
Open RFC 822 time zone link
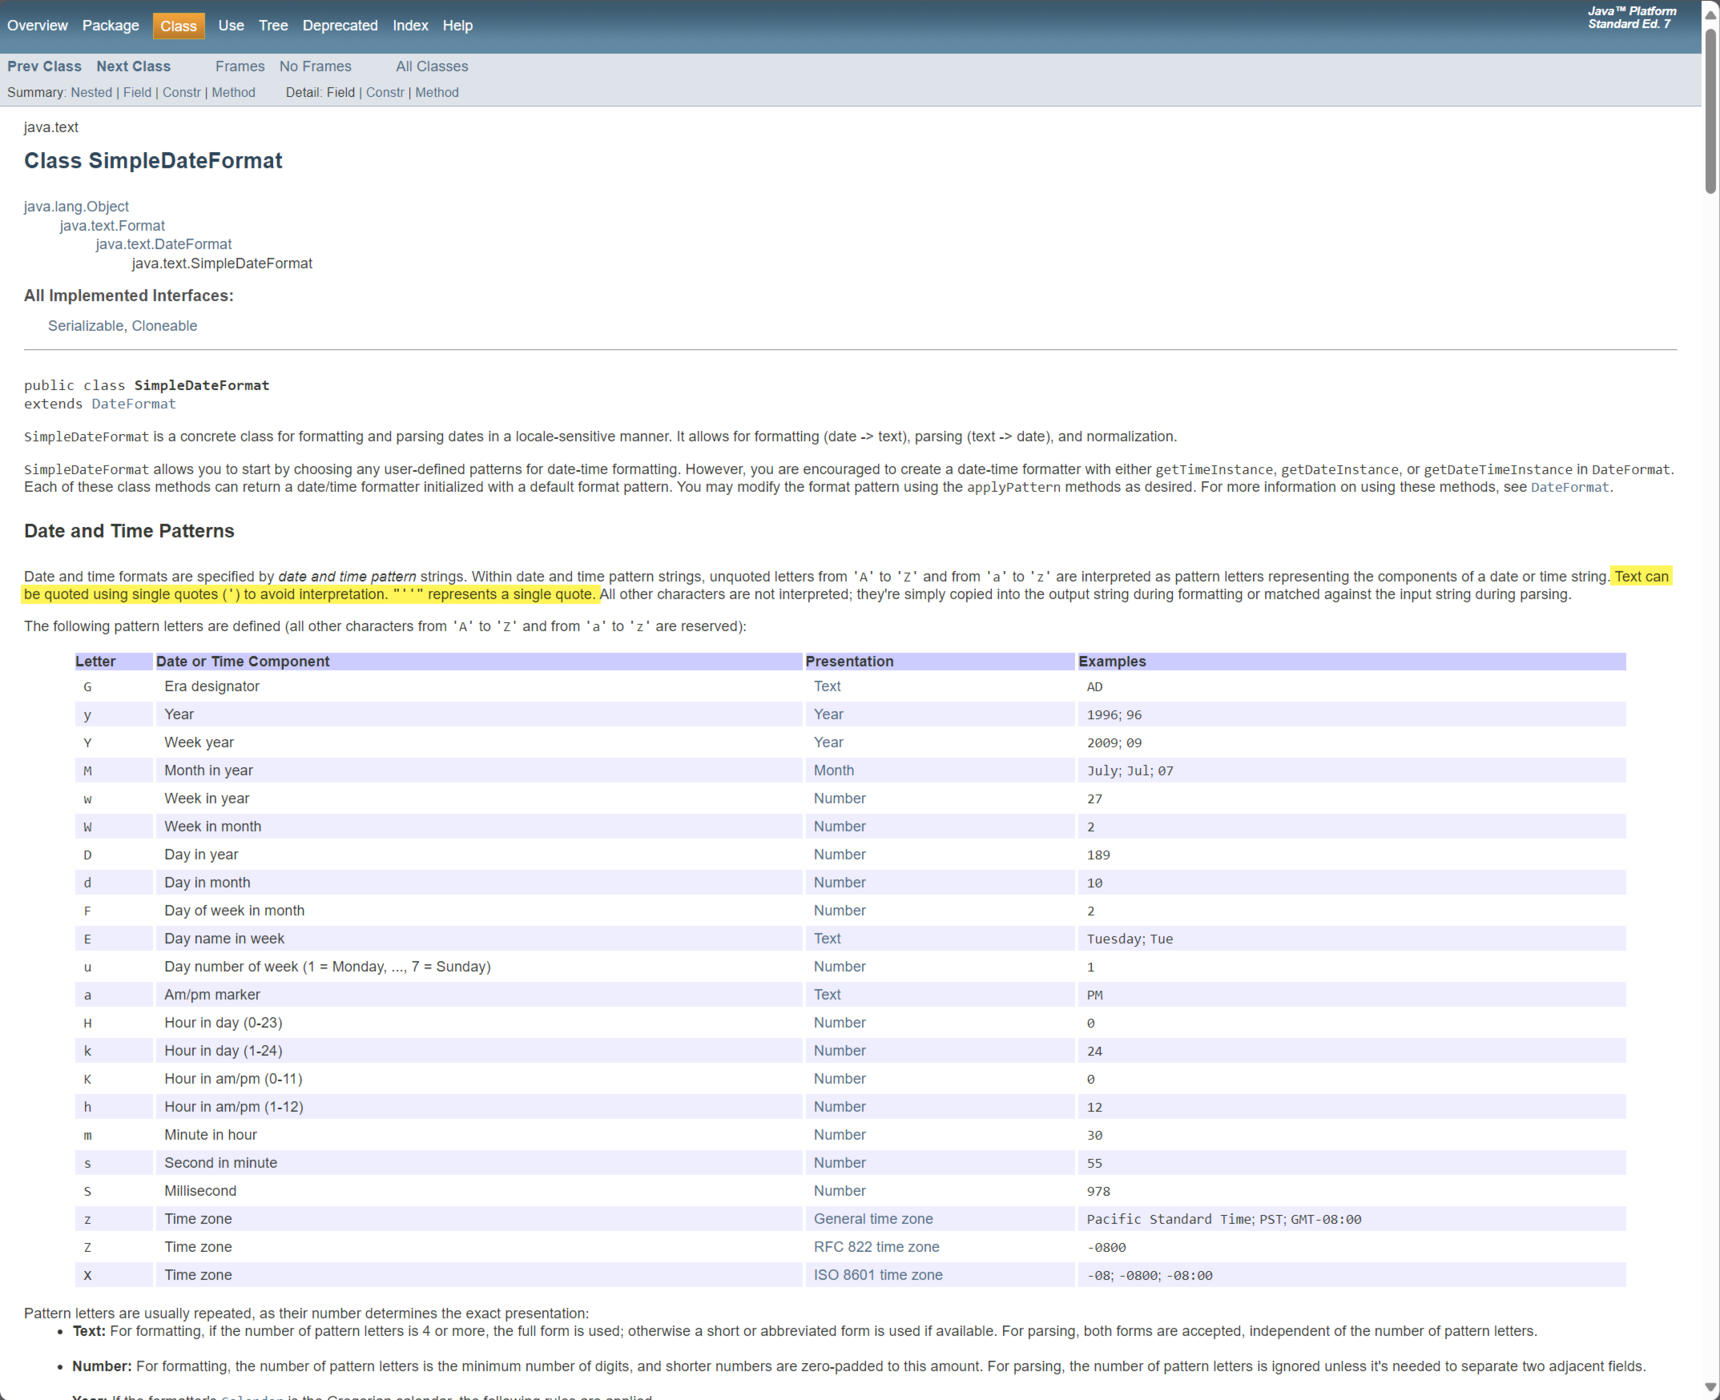click(x=877, y=1247)
